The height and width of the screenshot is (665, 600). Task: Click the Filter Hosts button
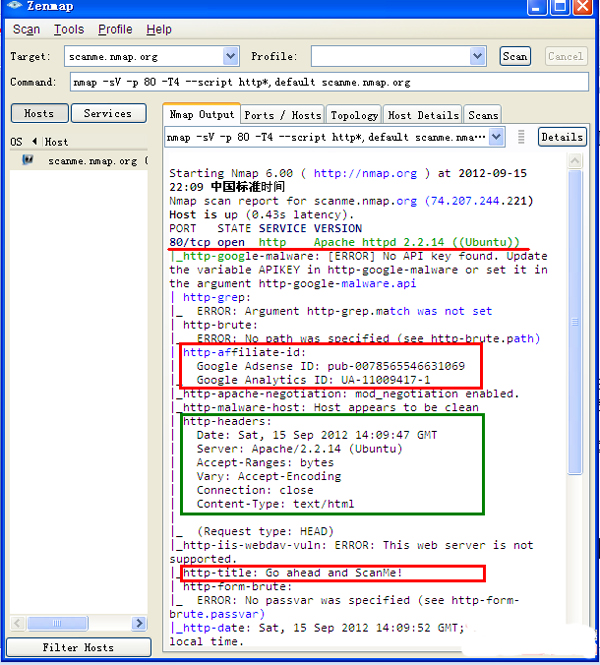[x=78, y=647]
